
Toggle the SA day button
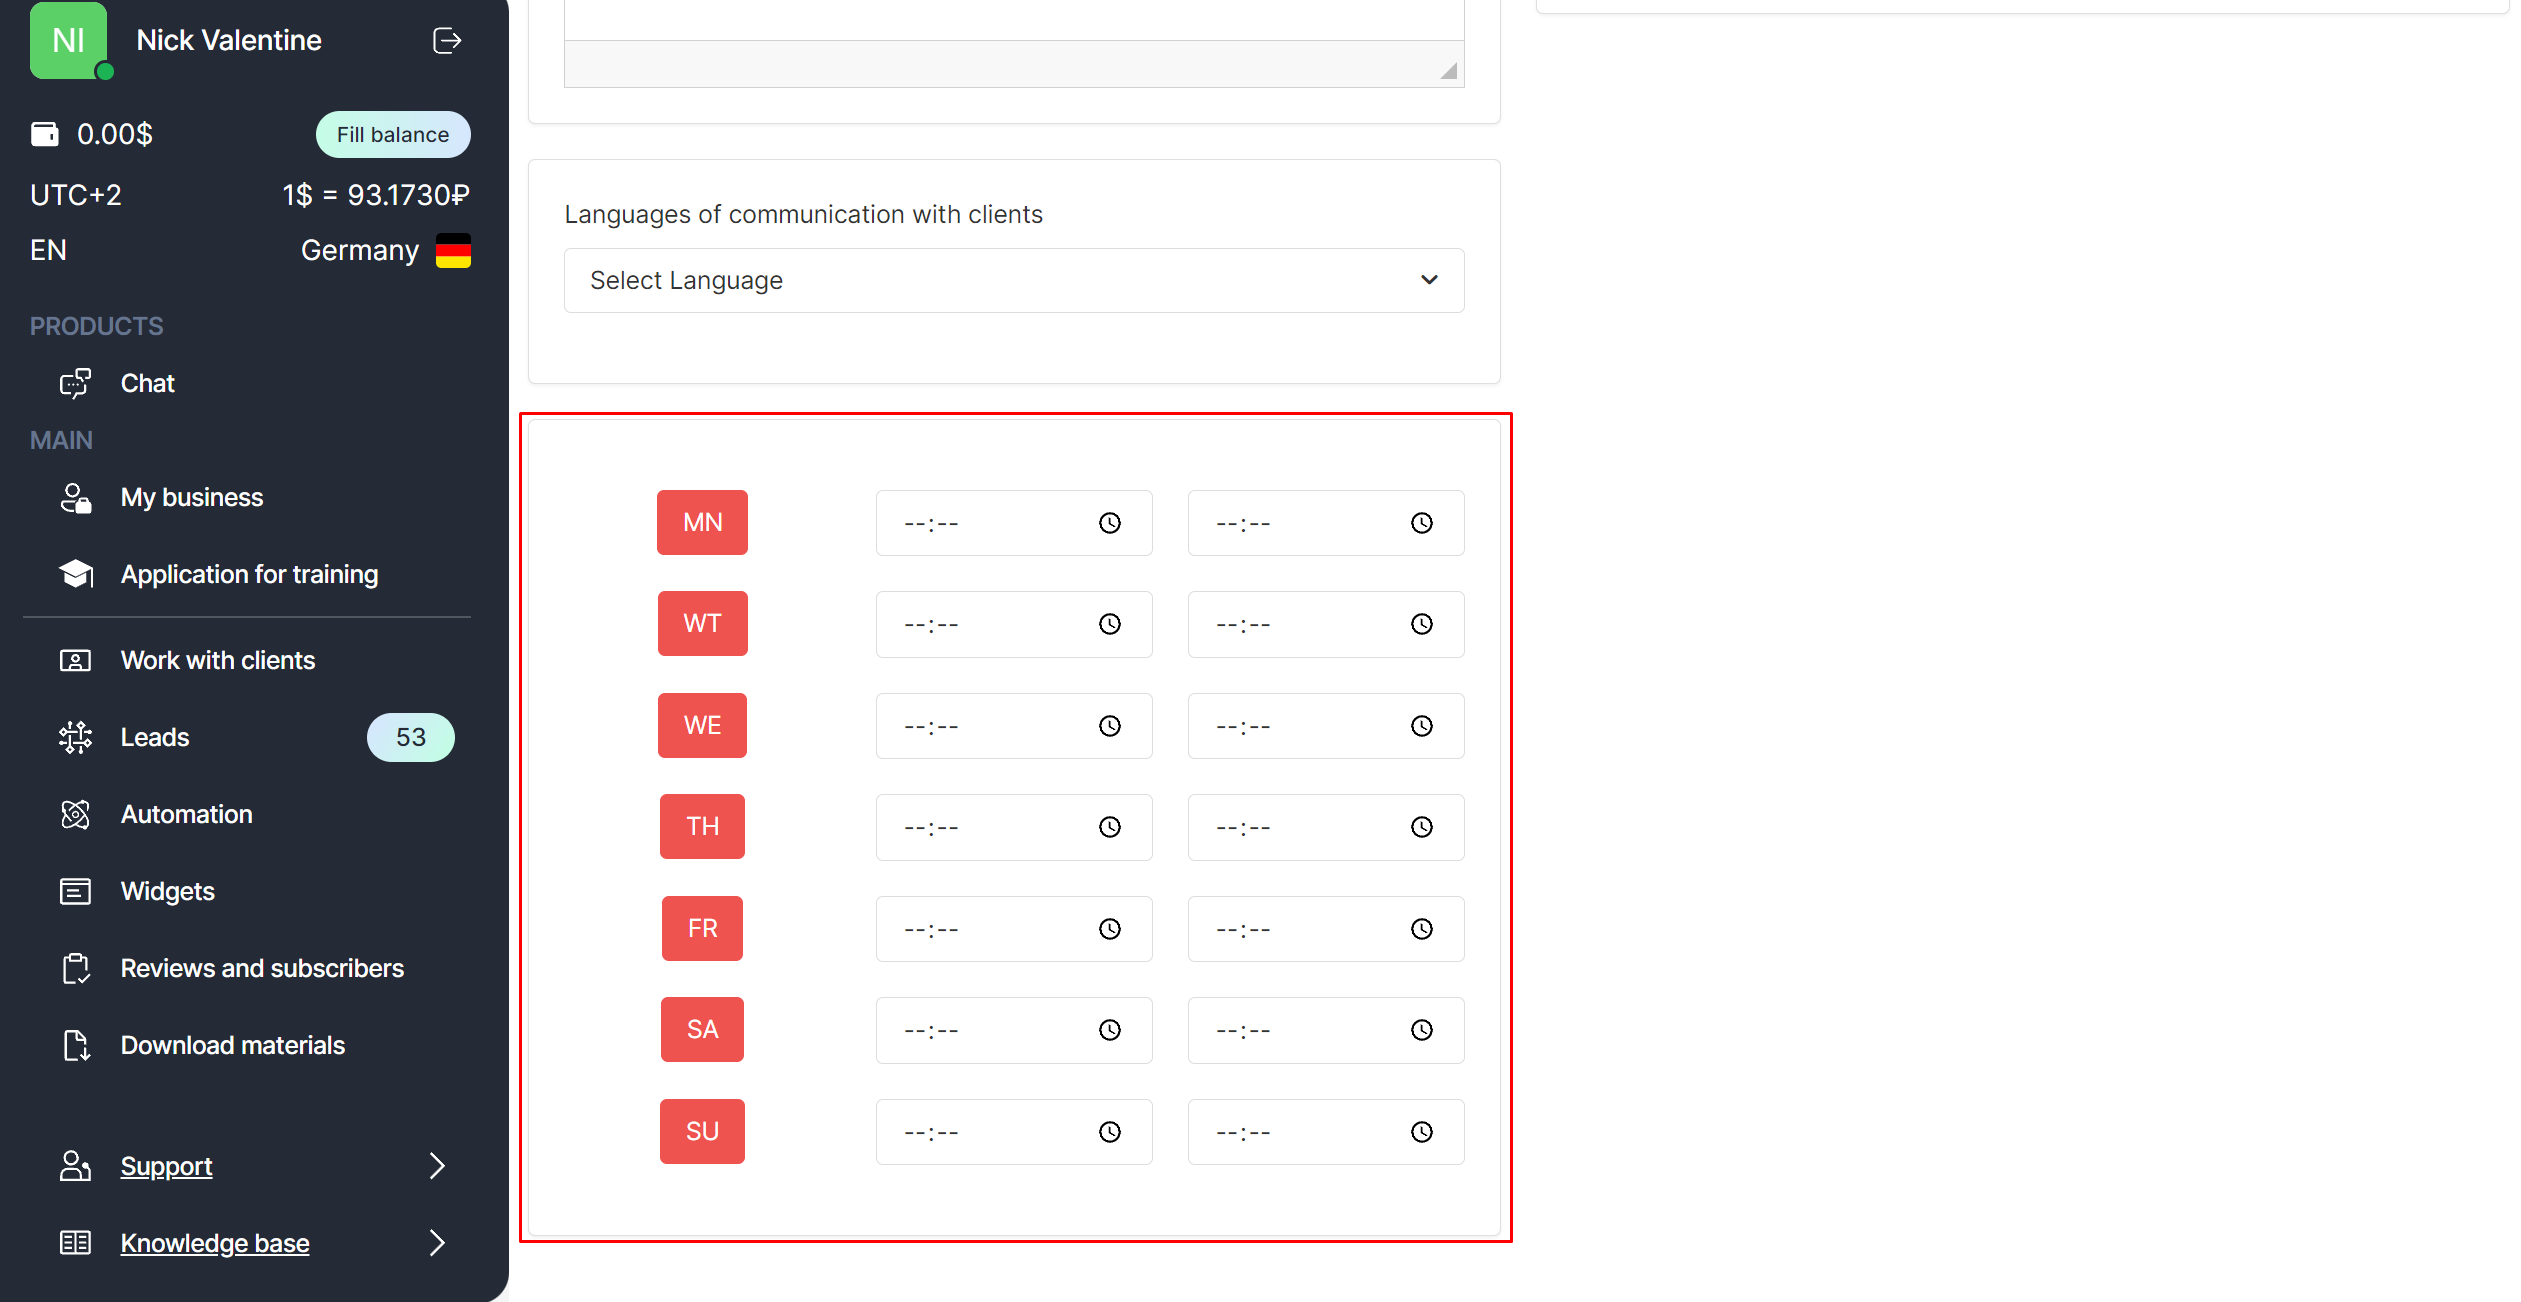(702, 1029)
